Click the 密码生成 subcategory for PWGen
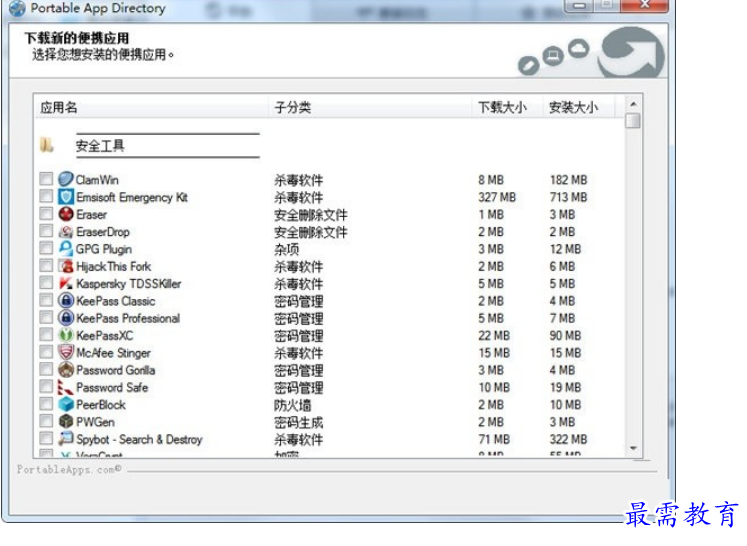This screenshot has width=747, height=546. (299, 423)
